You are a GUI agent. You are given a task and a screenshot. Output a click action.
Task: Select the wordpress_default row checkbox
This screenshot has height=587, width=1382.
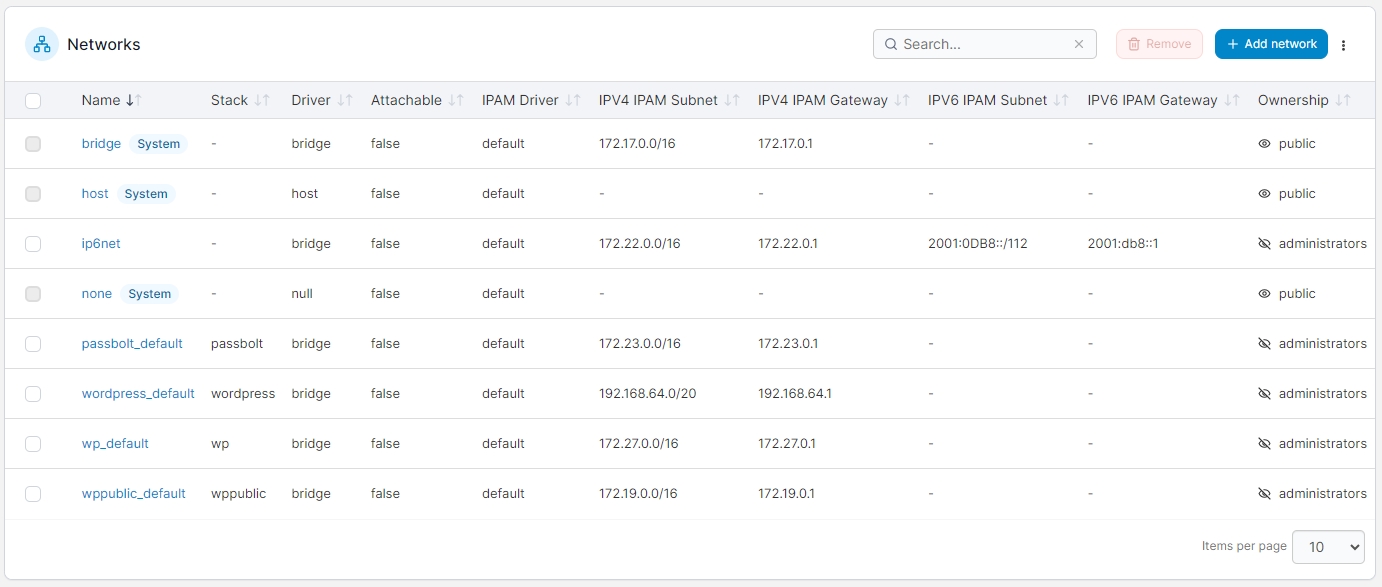[33, 394]
